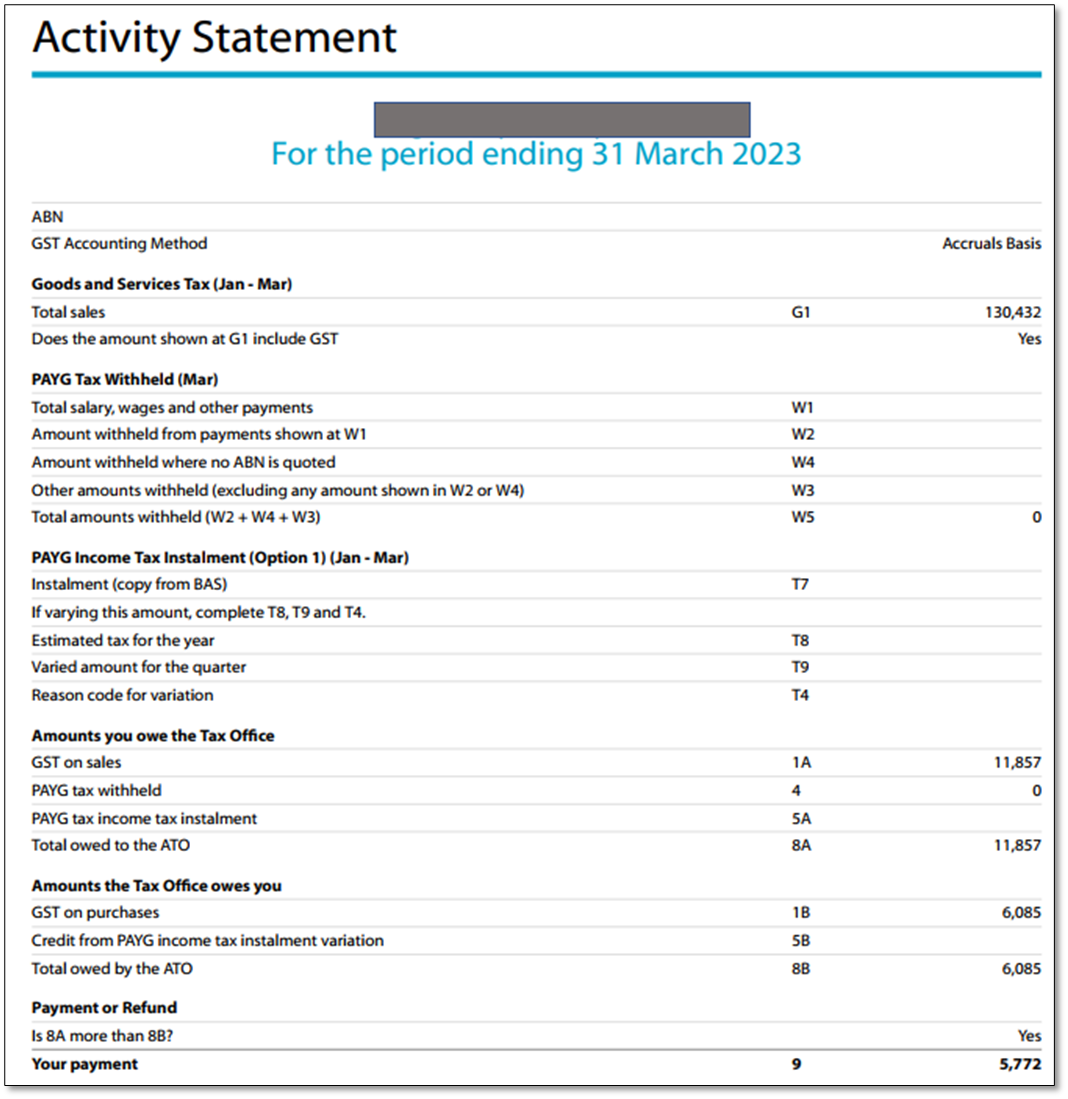Select the Accruals Basis value
The height and width of the screenshot is (1099, 1068).
991,243
